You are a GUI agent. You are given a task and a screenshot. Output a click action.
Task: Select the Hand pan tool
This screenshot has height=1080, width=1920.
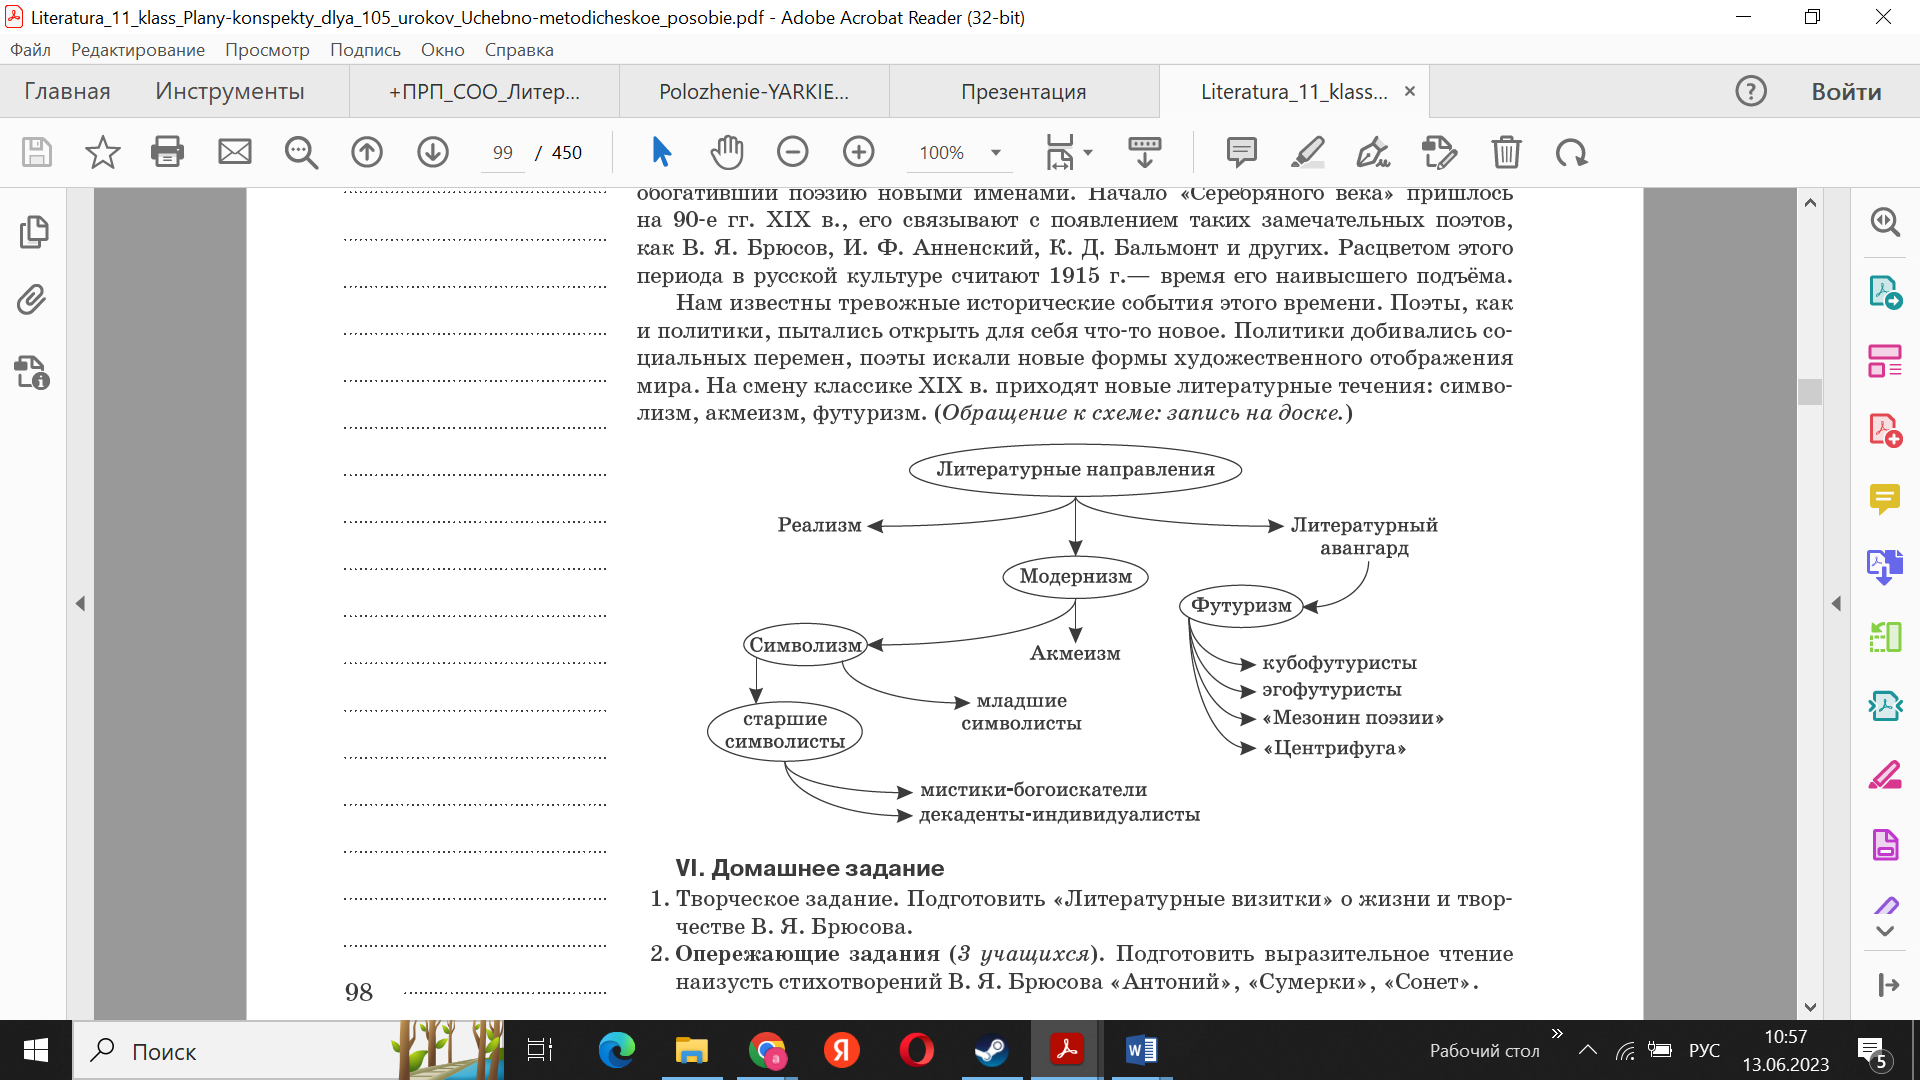(x=727, y=152)
